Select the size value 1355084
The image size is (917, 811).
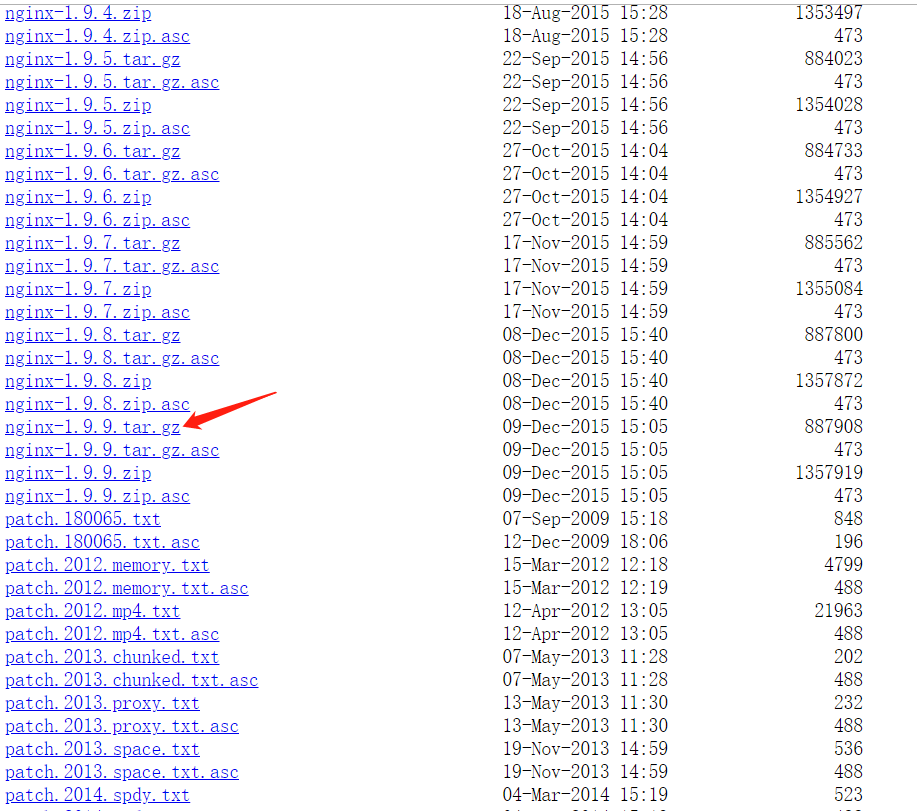click(x=829, y=289)
